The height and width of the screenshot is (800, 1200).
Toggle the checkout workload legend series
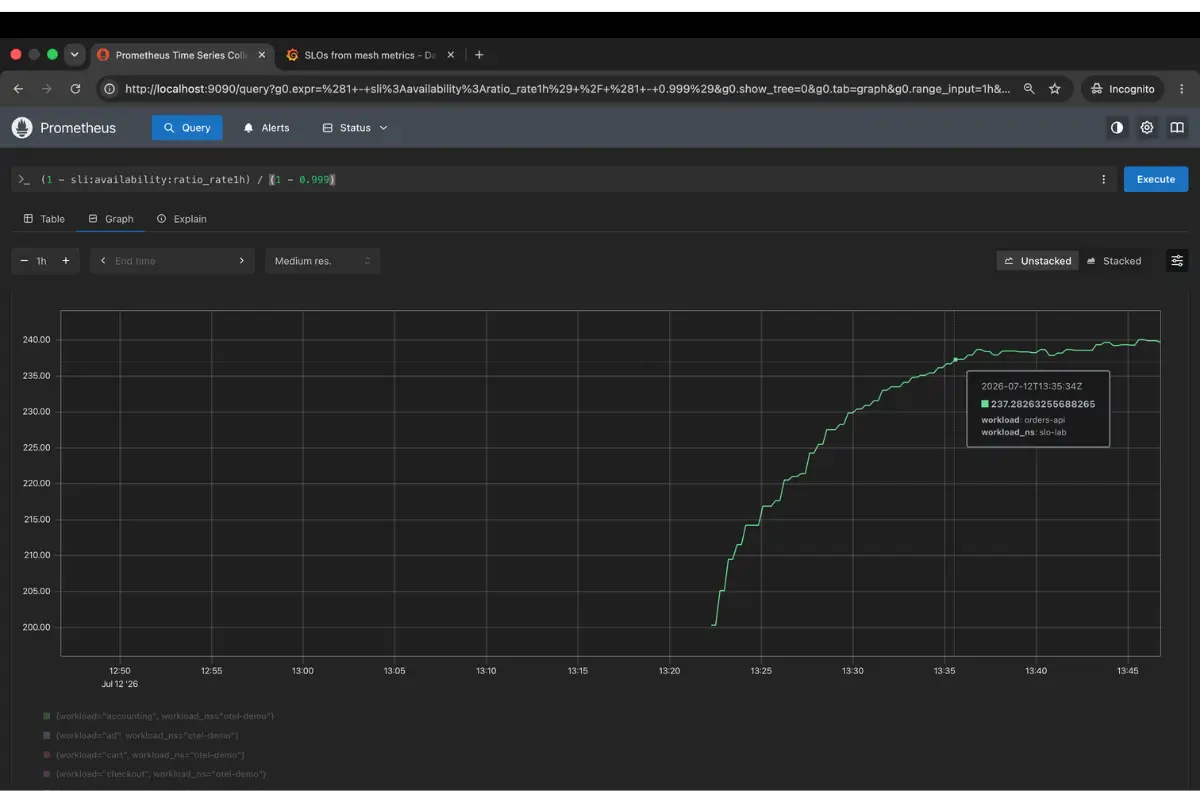155,773
